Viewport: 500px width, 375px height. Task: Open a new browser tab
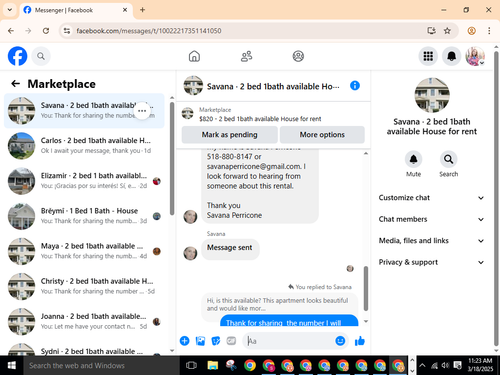tap(142, 10)
